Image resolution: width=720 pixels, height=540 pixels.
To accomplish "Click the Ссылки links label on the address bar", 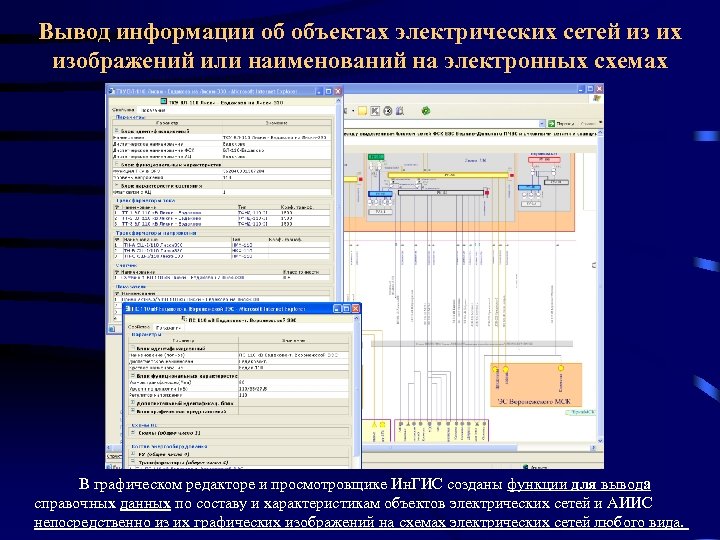I will coord(588,124).
